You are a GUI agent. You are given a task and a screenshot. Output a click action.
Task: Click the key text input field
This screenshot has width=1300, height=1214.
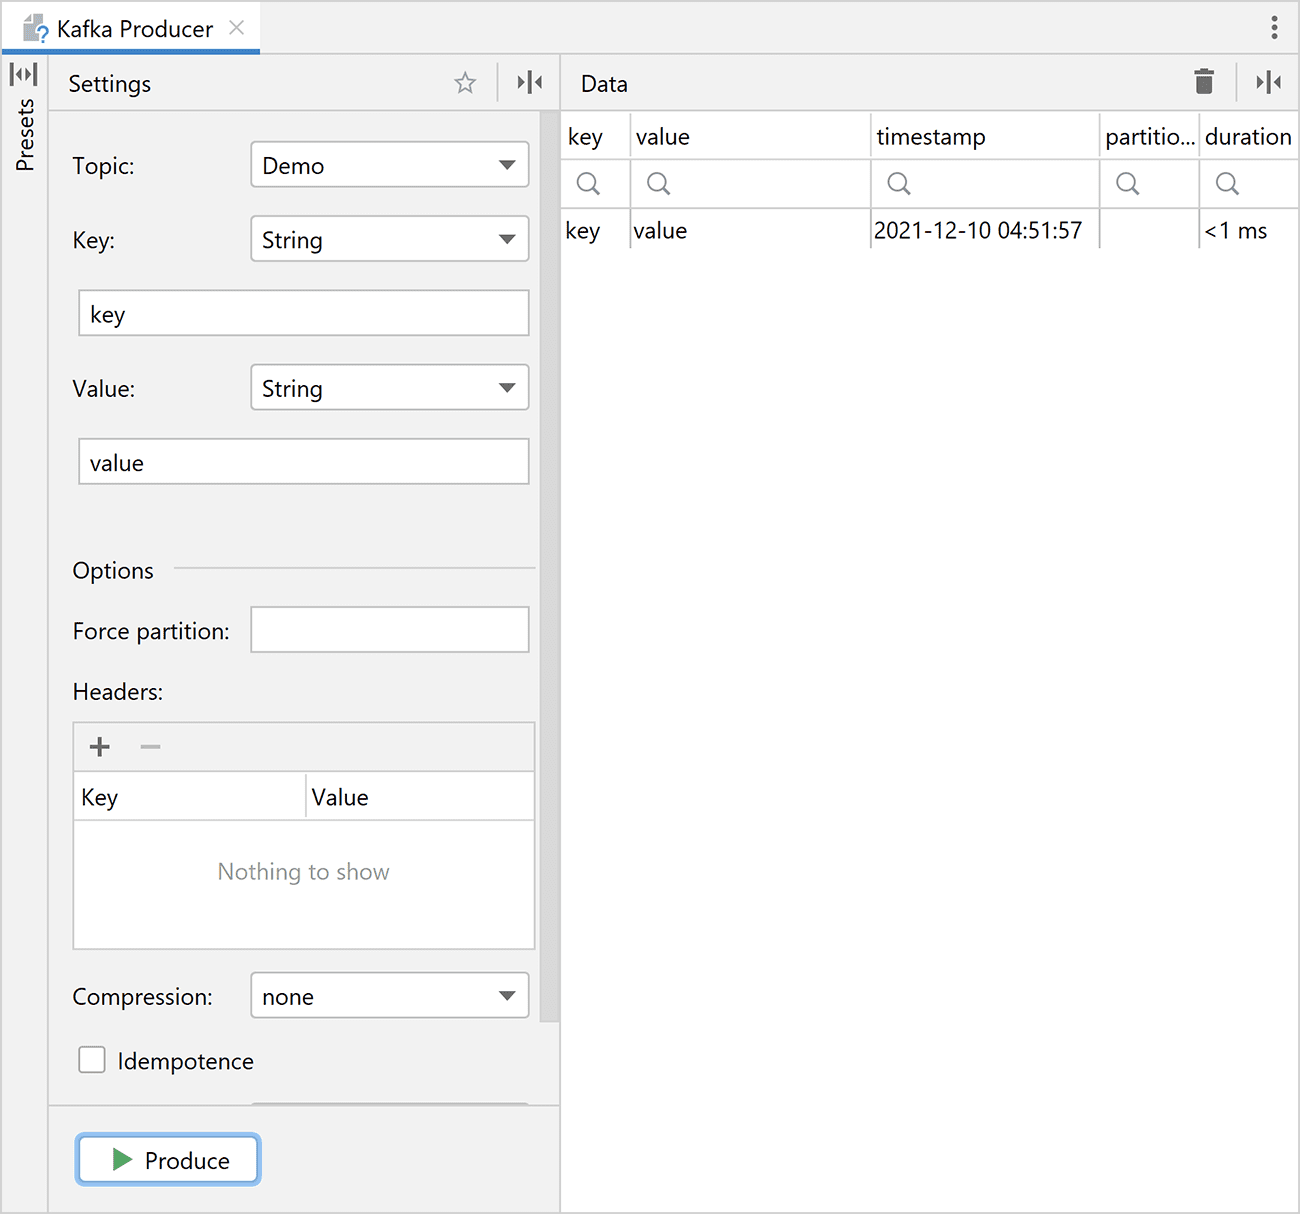coord(304,314)
